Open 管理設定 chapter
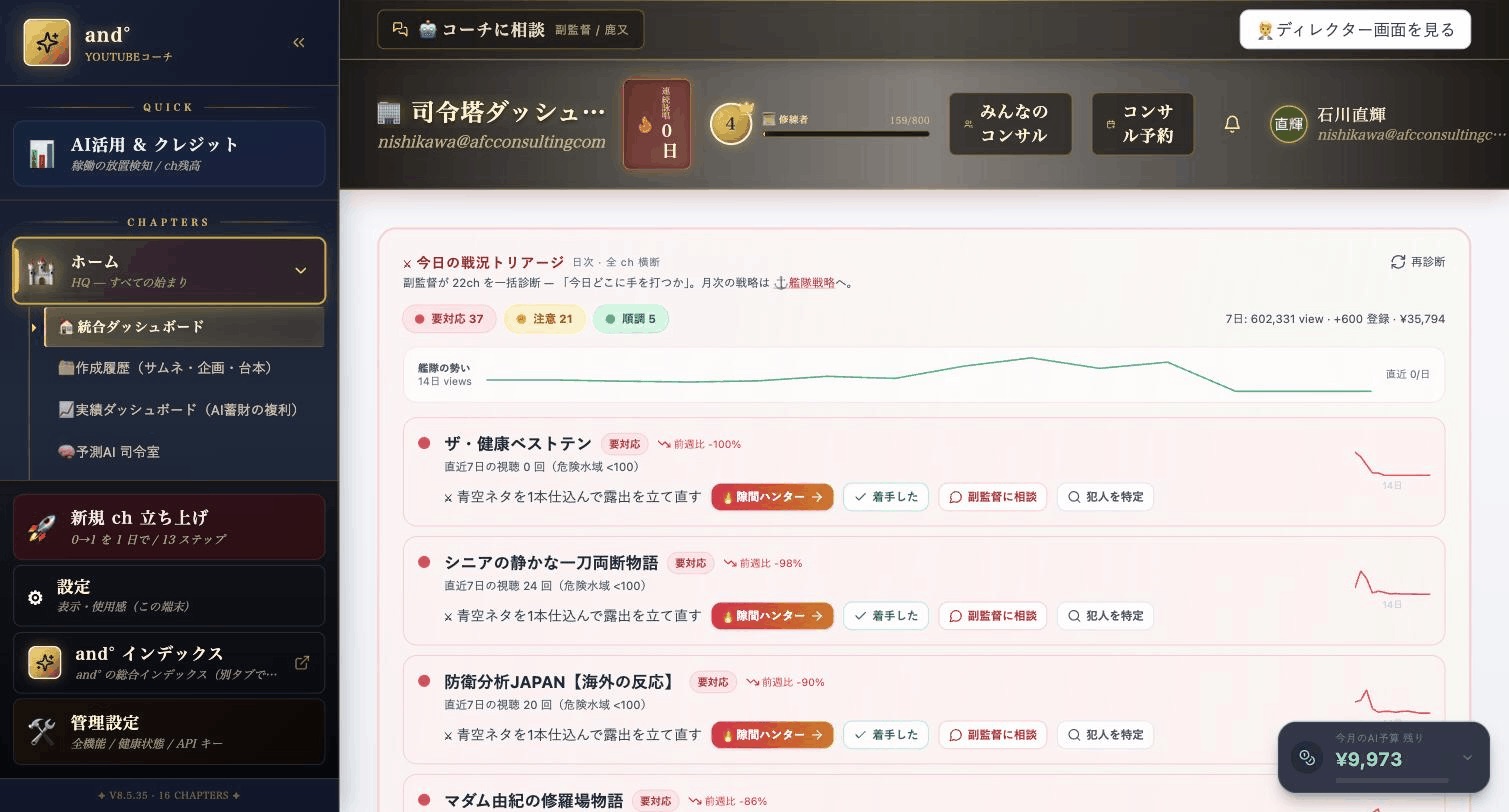Screen dimensions: 1509x812 pos(169,731)
